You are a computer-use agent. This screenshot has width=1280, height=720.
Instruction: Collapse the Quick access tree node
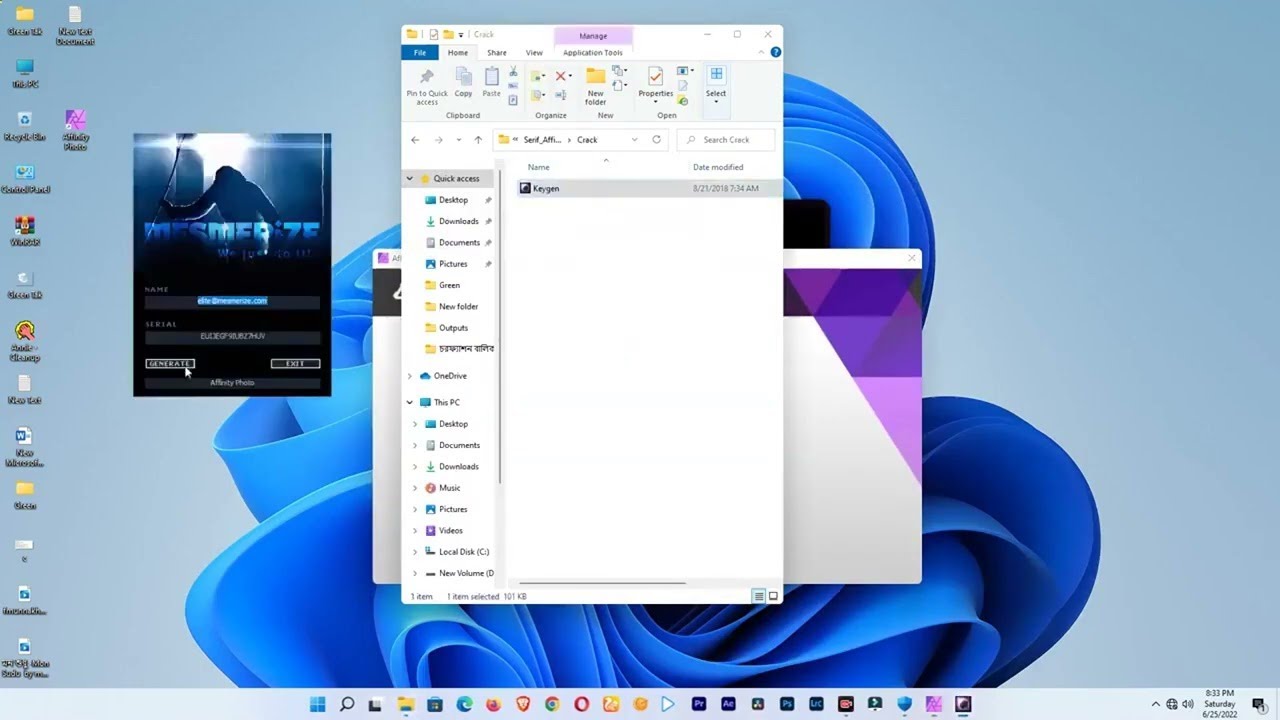409,178
